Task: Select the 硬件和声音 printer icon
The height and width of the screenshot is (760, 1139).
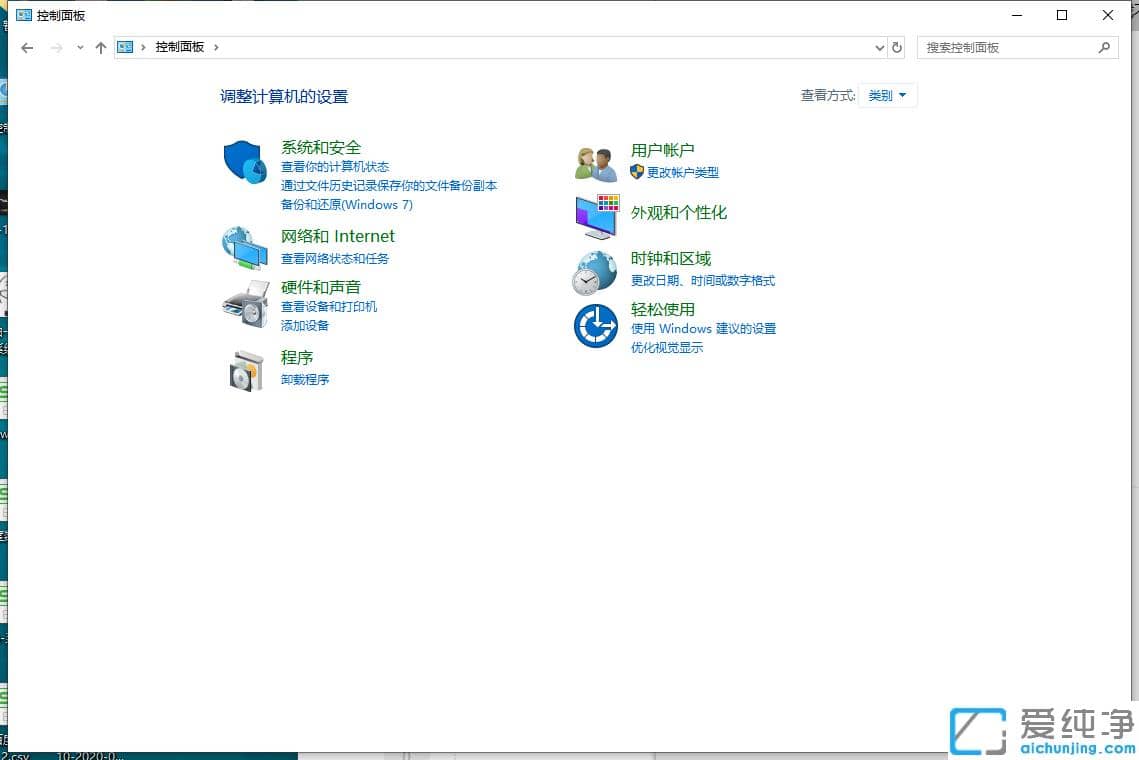Action: point(245,305)
